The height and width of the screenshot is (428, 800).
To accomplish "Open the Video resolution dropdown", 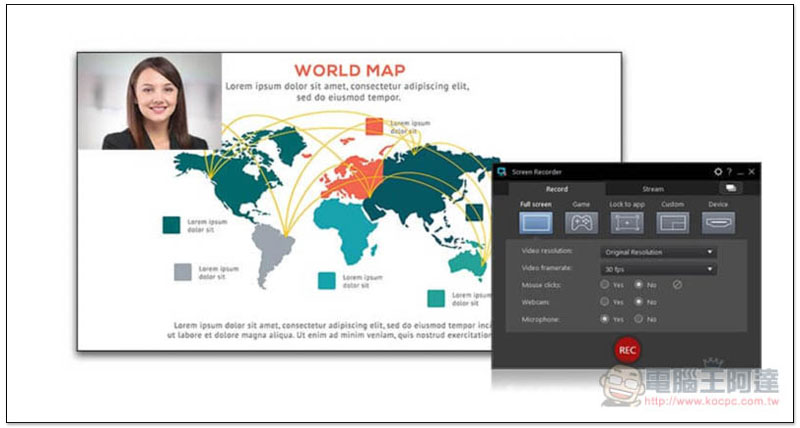I will [658, 252].
